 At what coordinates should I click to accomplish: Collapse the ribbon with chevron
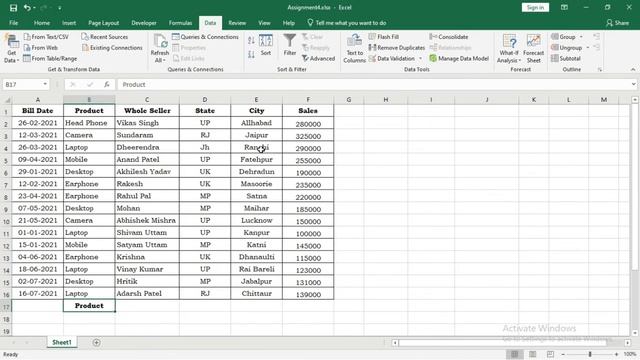click(x=633, y=70)
